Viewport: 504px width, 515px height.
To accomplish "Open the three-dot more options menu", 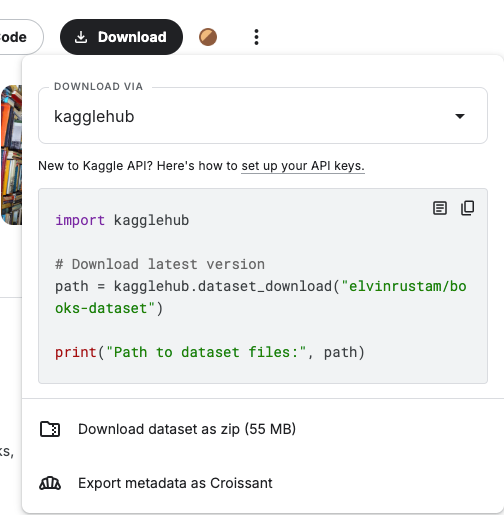I will [256, 37].
